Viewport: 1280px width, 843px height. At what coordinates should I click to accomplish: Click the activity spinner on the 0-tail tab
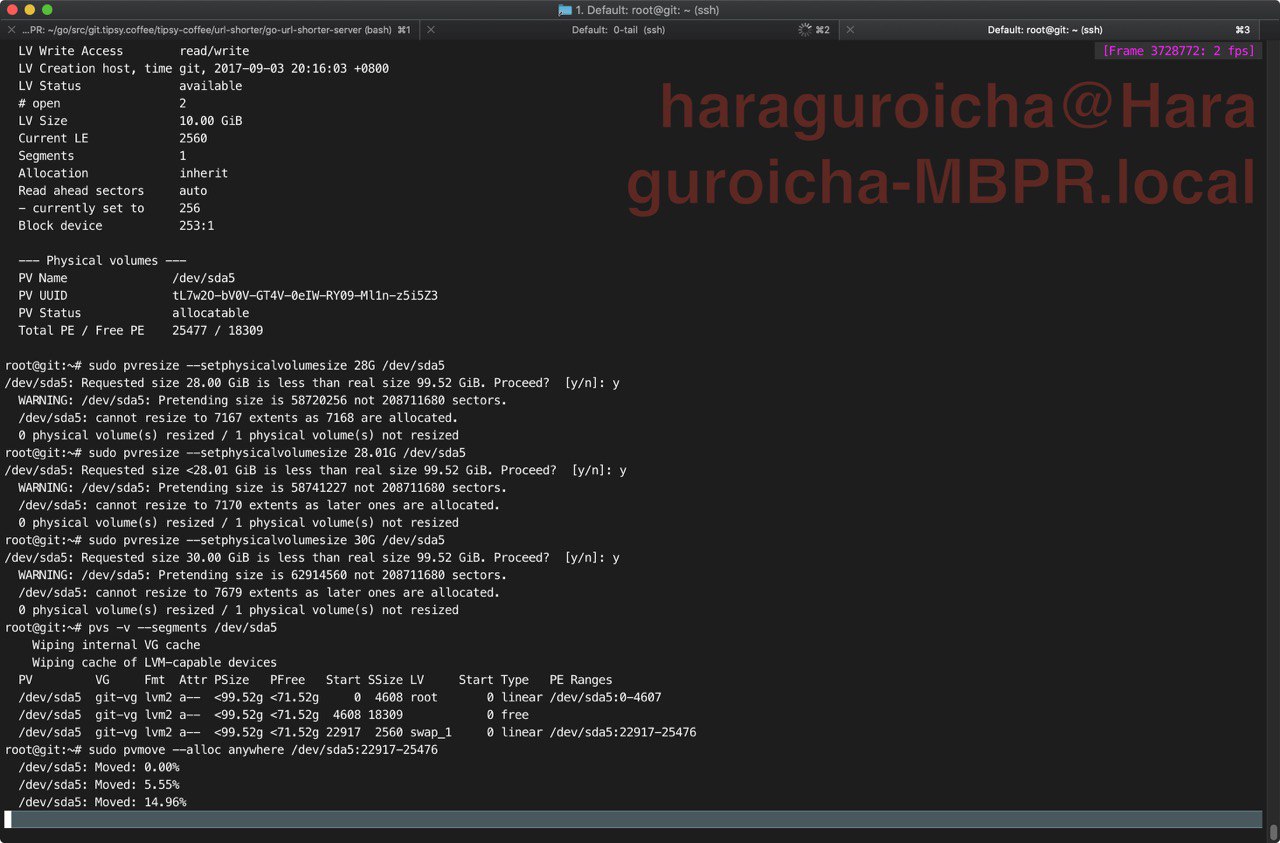(805, 30)
